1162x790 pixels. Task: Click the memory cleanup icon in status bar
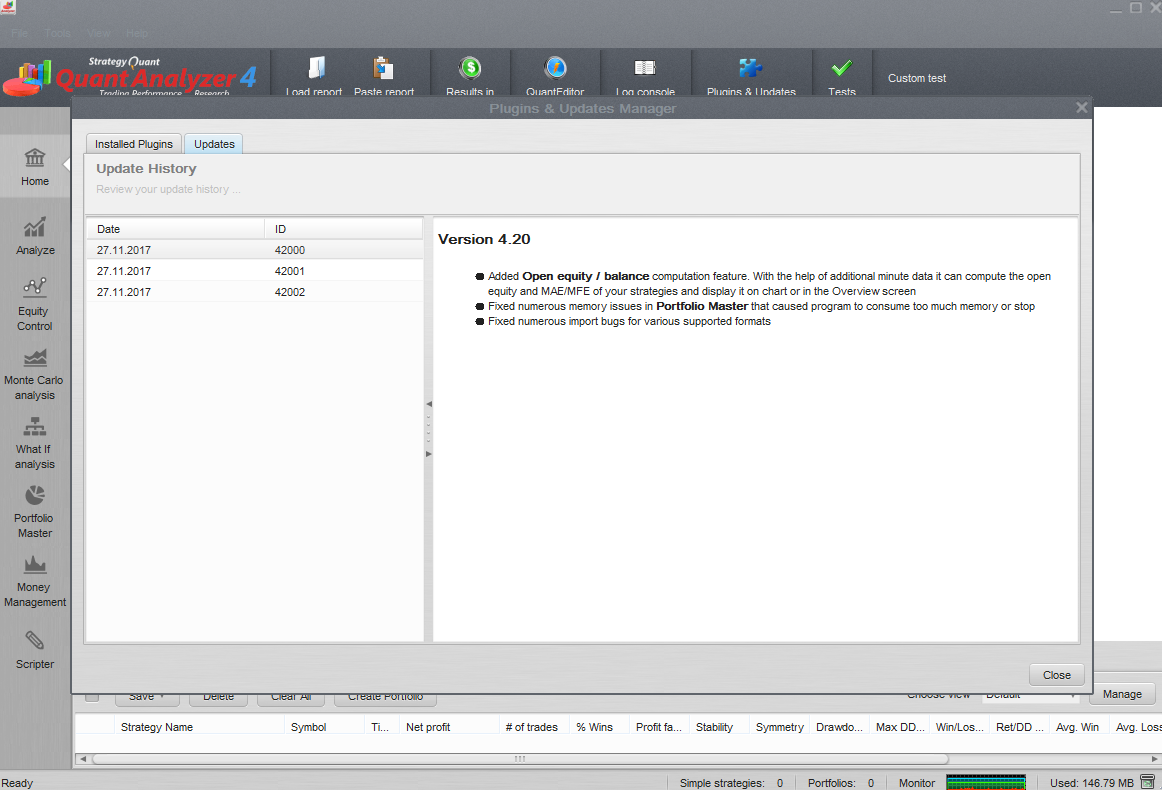[1147, 782]
